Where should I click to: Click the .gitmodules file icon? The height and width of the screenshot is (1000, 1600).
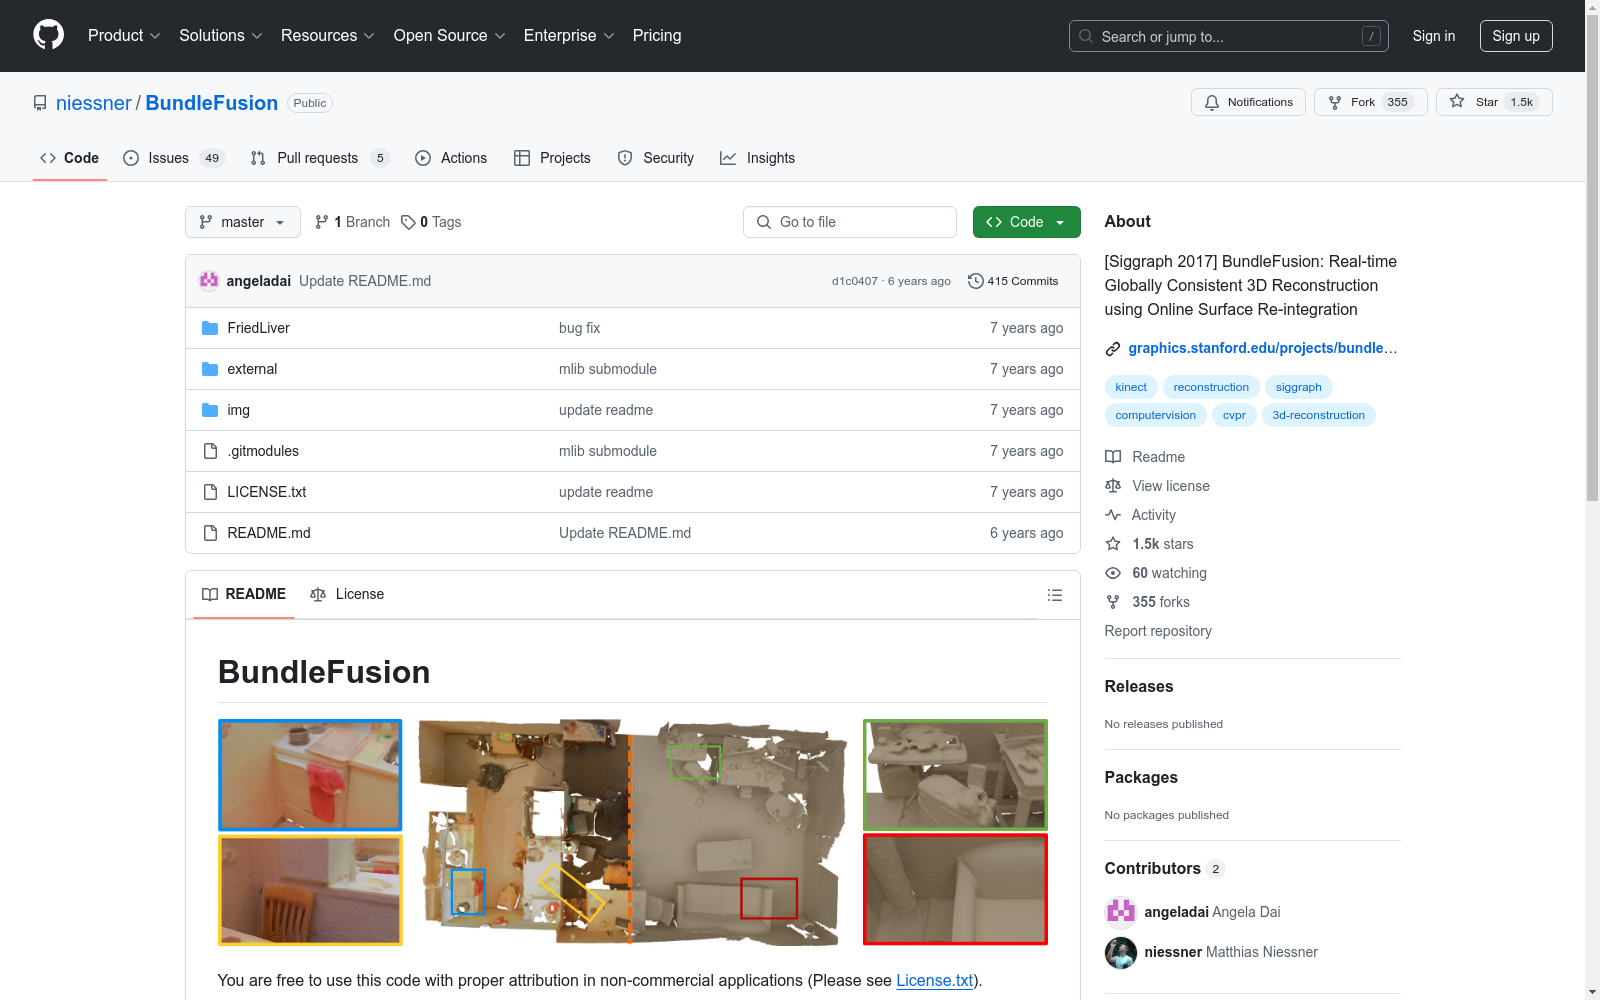pyautogui.click(x=210, y=451)
